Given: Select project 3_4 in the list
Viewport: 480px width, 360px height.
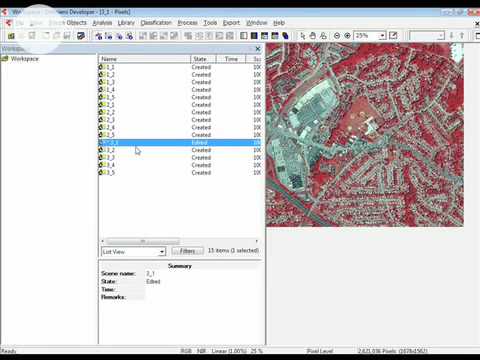Looking at the screenshot, I should click(x=179, y=165).
